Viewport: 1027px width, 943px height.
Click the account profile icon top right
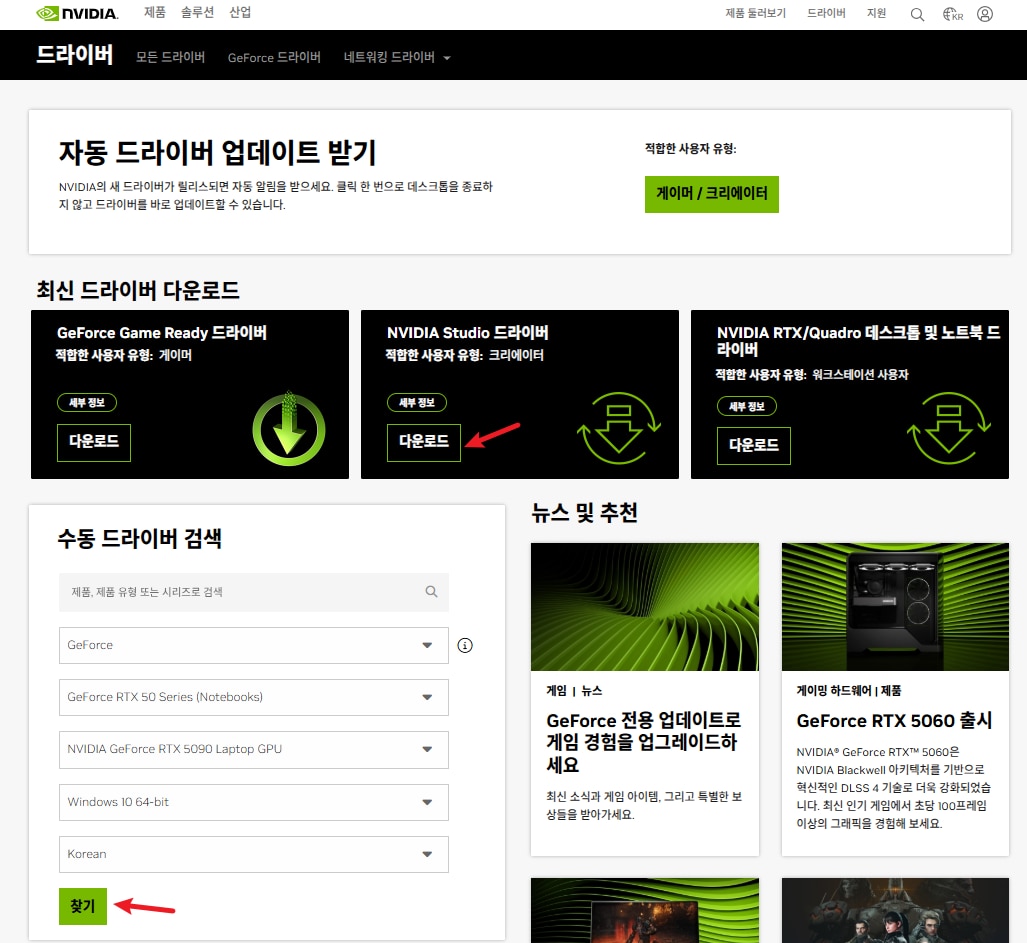[x=985, y=14]
